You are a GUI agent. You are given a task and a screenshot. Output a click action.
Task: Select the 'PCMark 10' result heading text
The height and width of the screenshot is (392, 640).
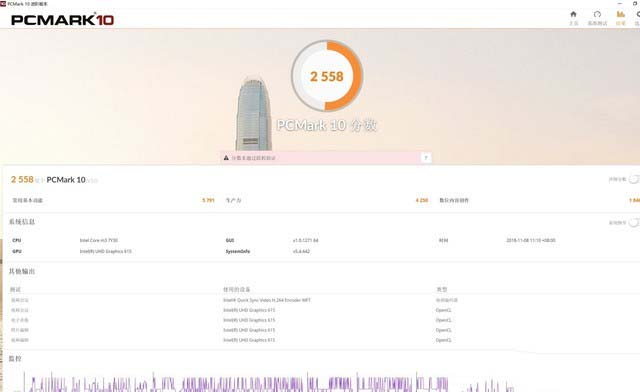66,180
